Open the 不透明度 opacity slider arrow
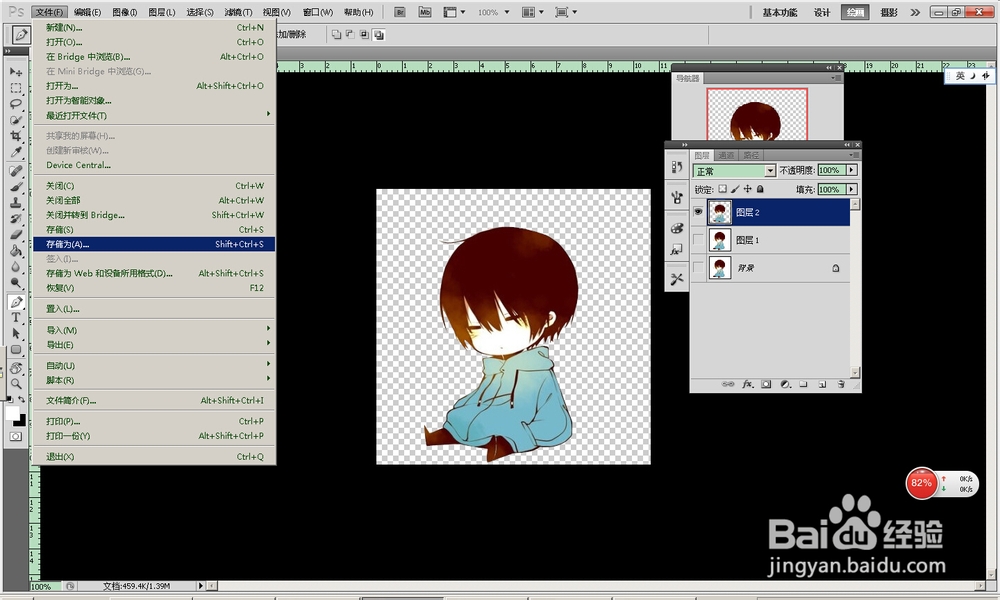Image resolution: width=1000 pixels, height=600 pixels. 852,170
